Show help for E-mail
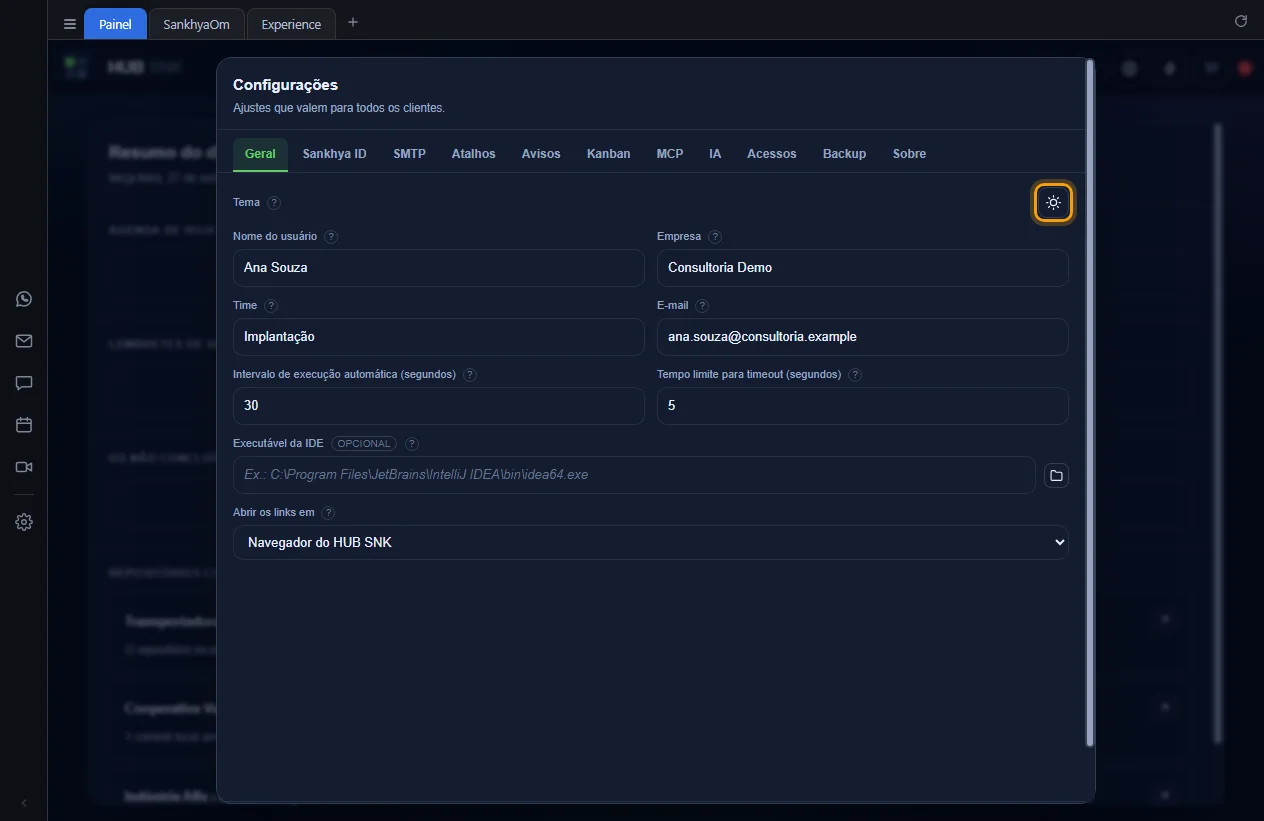 click(x=702, y=306)
